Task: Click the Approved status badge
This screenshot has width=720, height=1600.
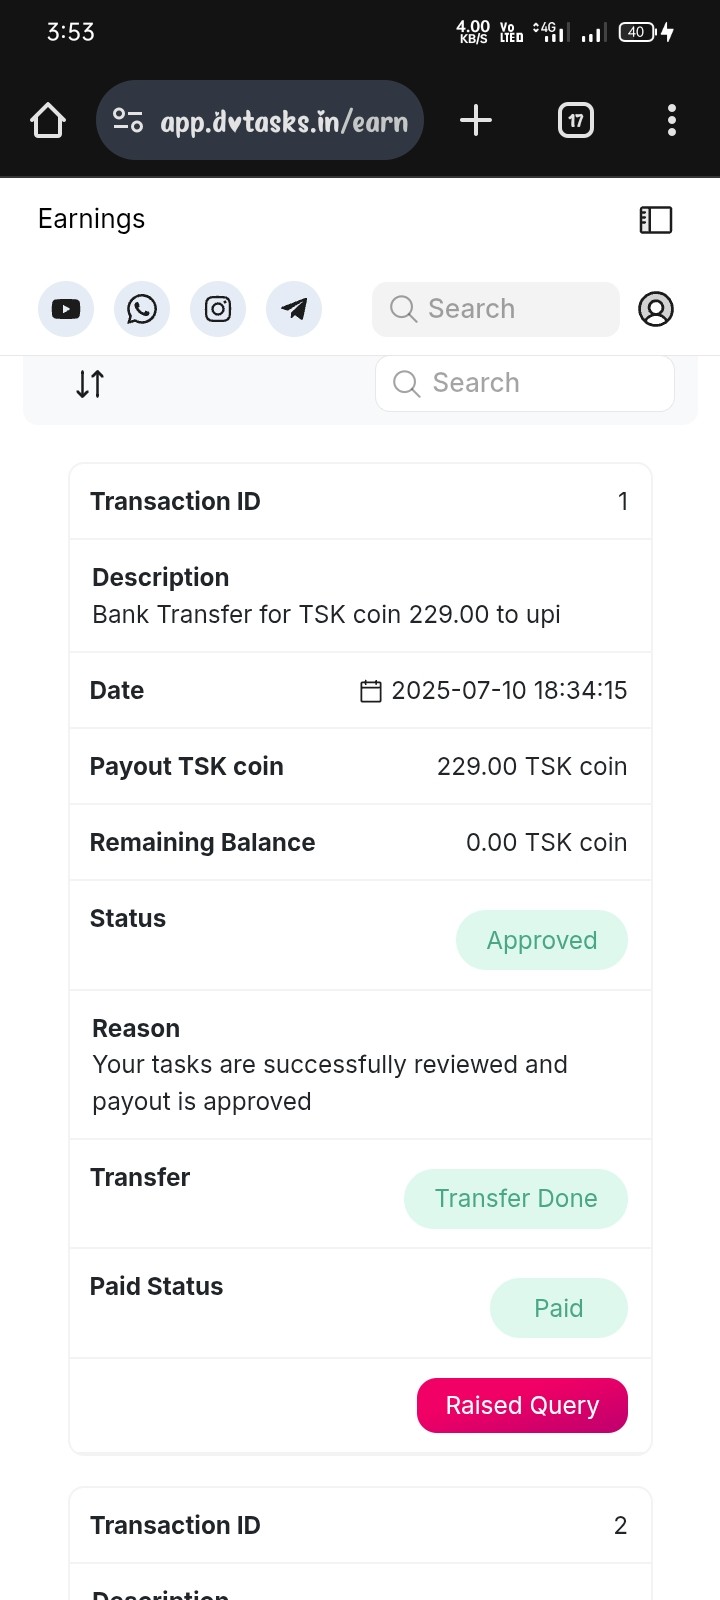Action: click(542, 940)
